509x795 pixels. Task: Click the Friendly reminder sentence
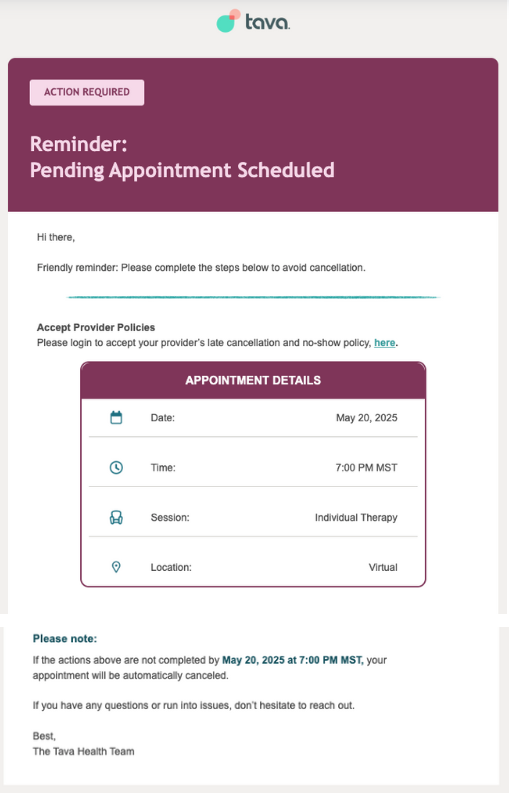(x=201, y=268)
